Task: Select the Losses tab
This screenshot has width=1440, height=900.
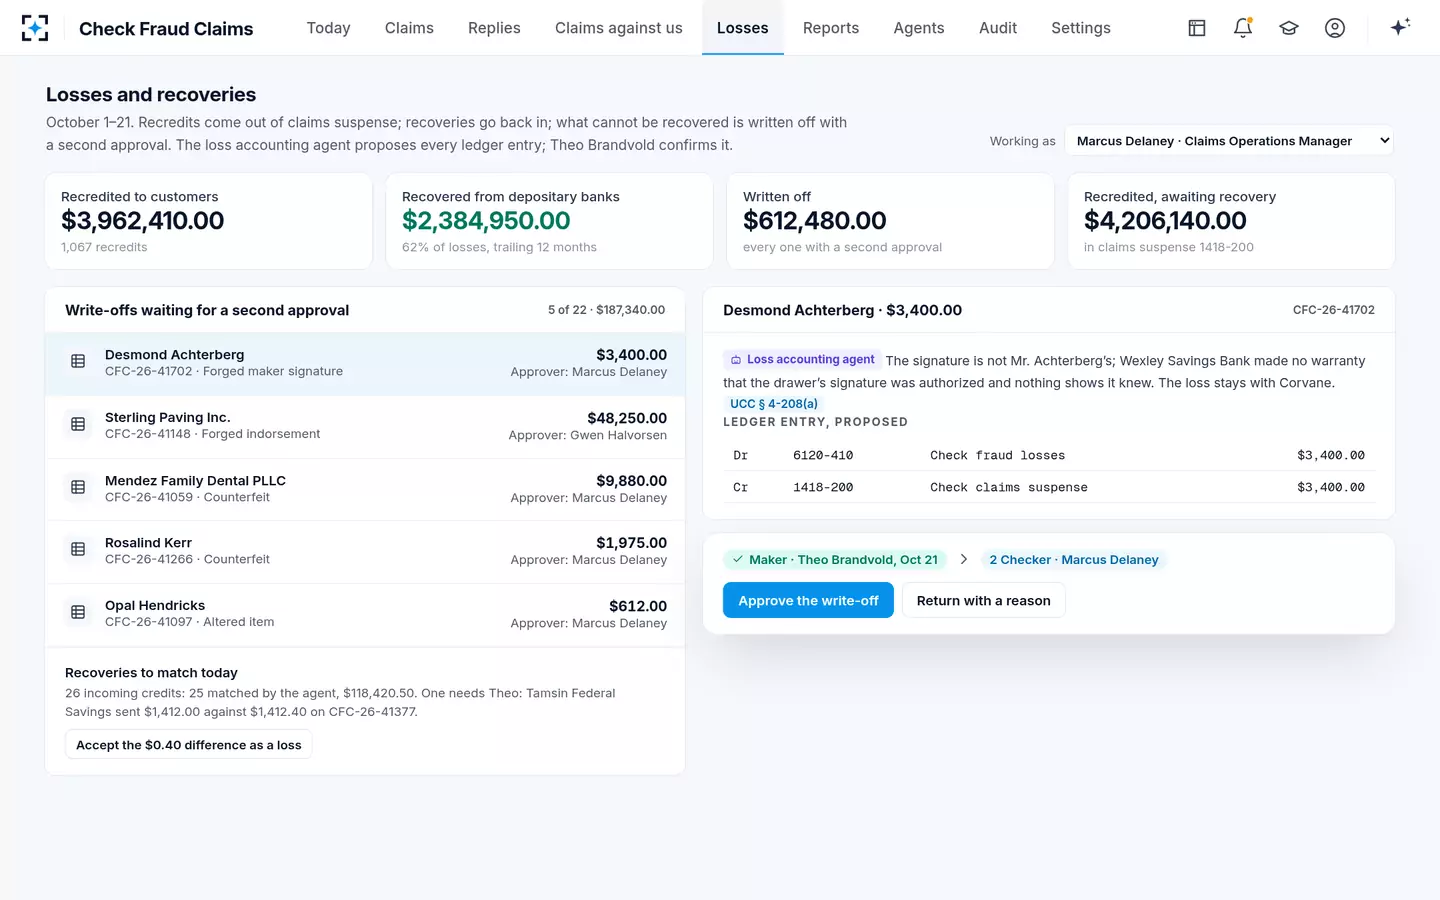Action: click(743, 28)
